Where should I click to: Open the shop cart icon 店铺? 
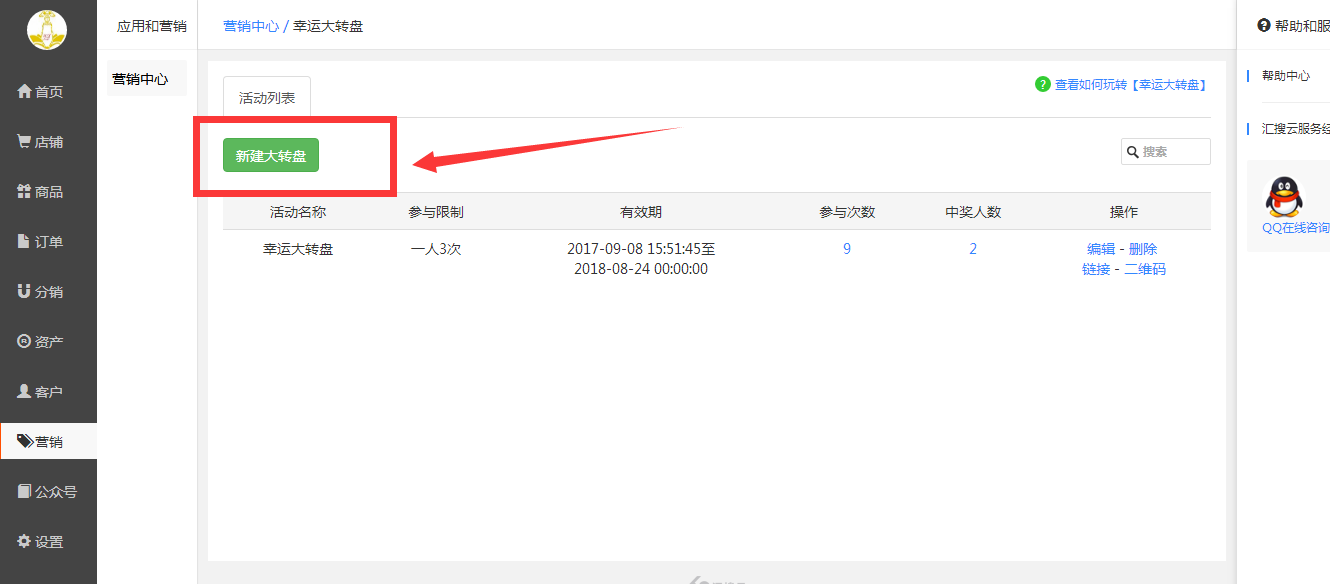click(x=25, y=142)
